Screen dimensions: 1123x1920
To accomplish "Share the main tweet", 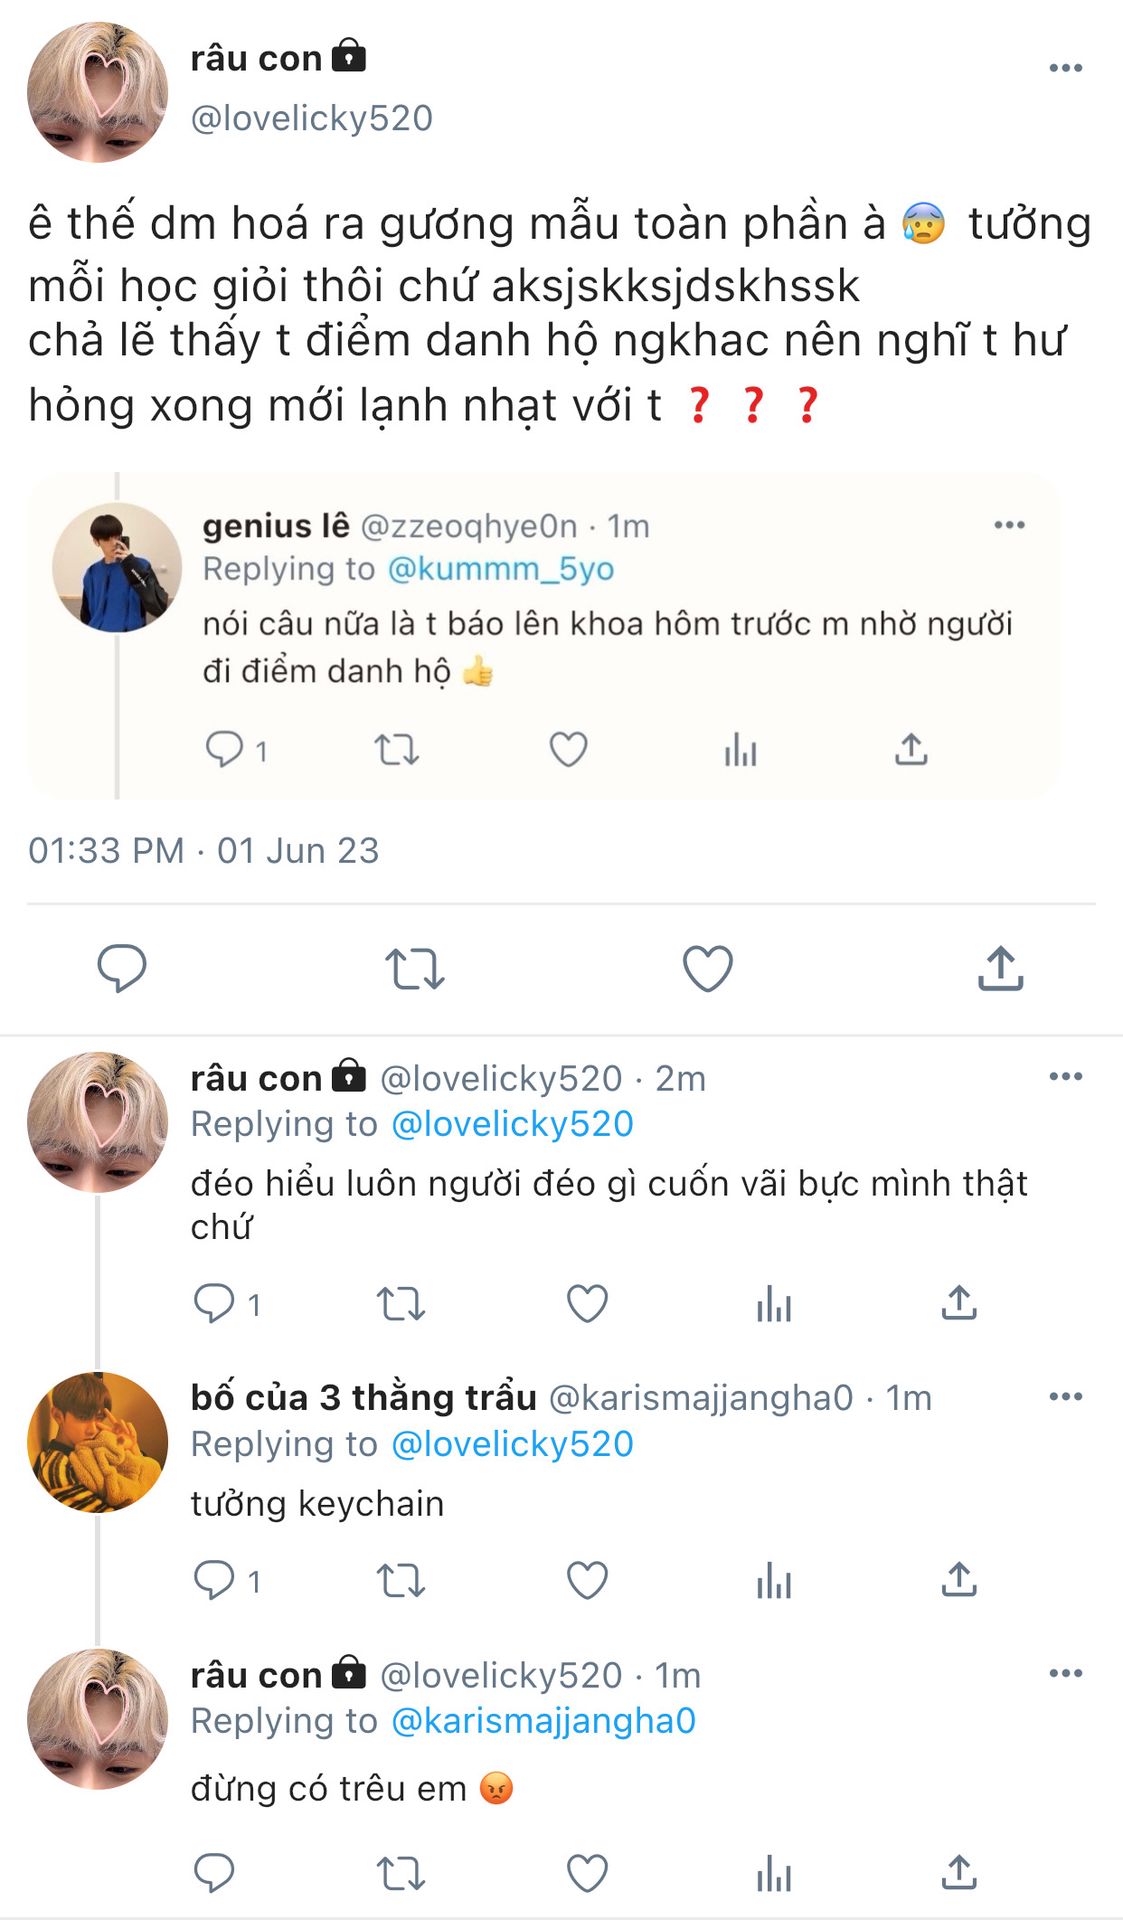I will 1000,968.
